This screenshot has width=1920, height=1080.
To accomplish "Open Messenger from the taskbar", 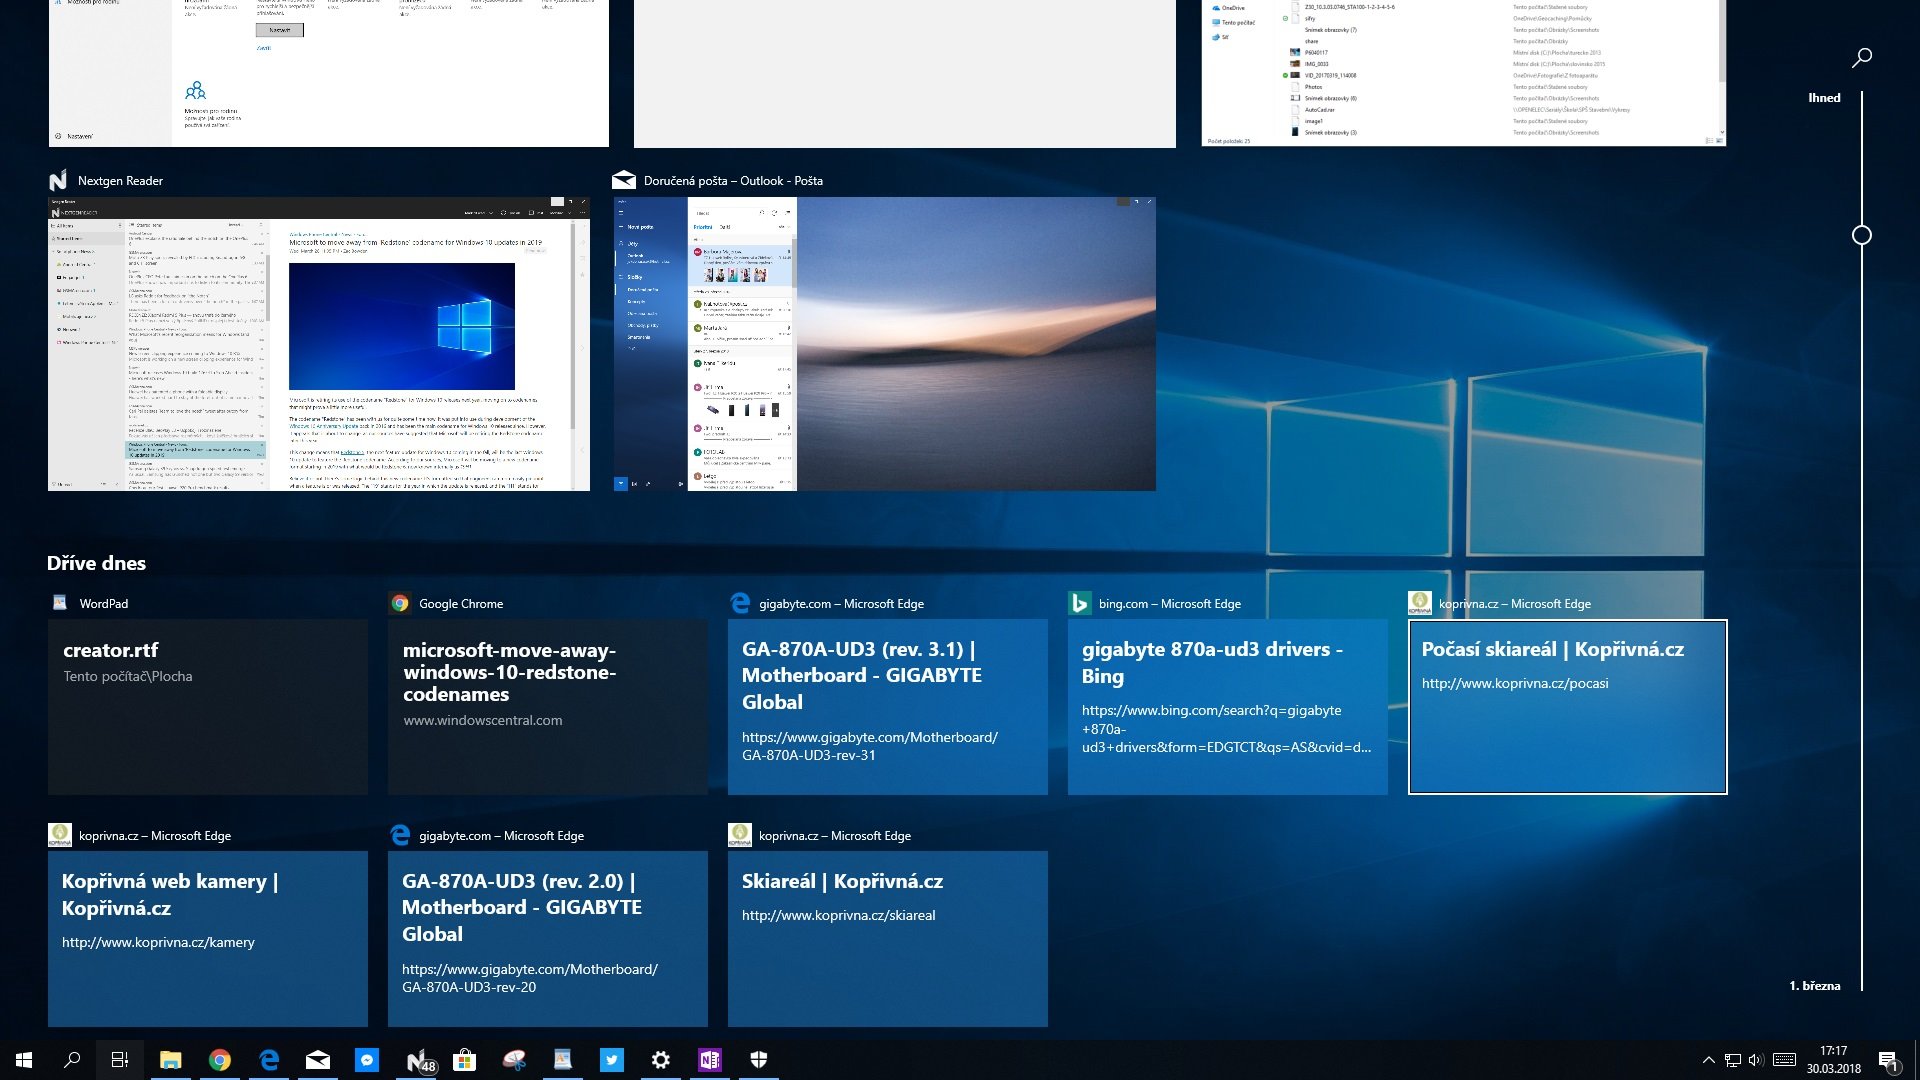I will pos(367,1060).
